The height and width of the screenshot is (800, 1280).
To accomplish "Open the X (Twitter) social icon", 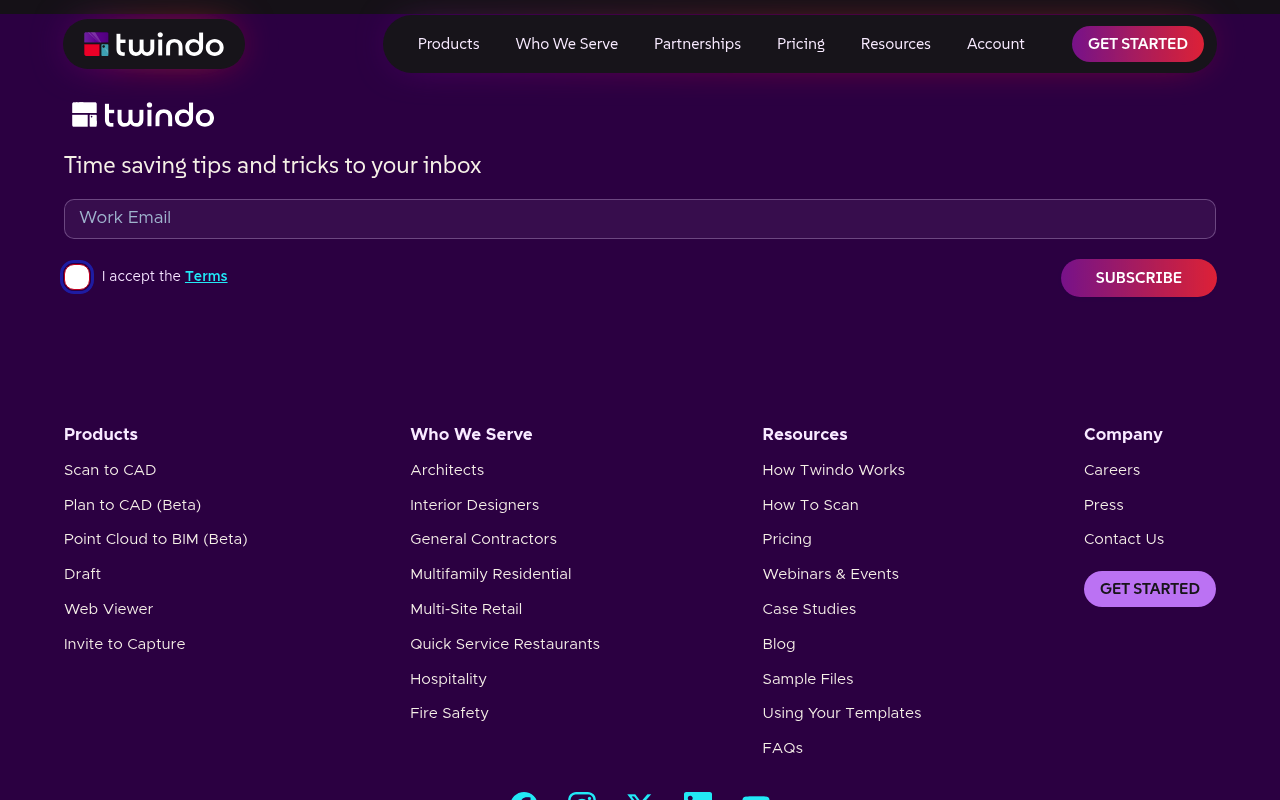I will tap(640, 796).
